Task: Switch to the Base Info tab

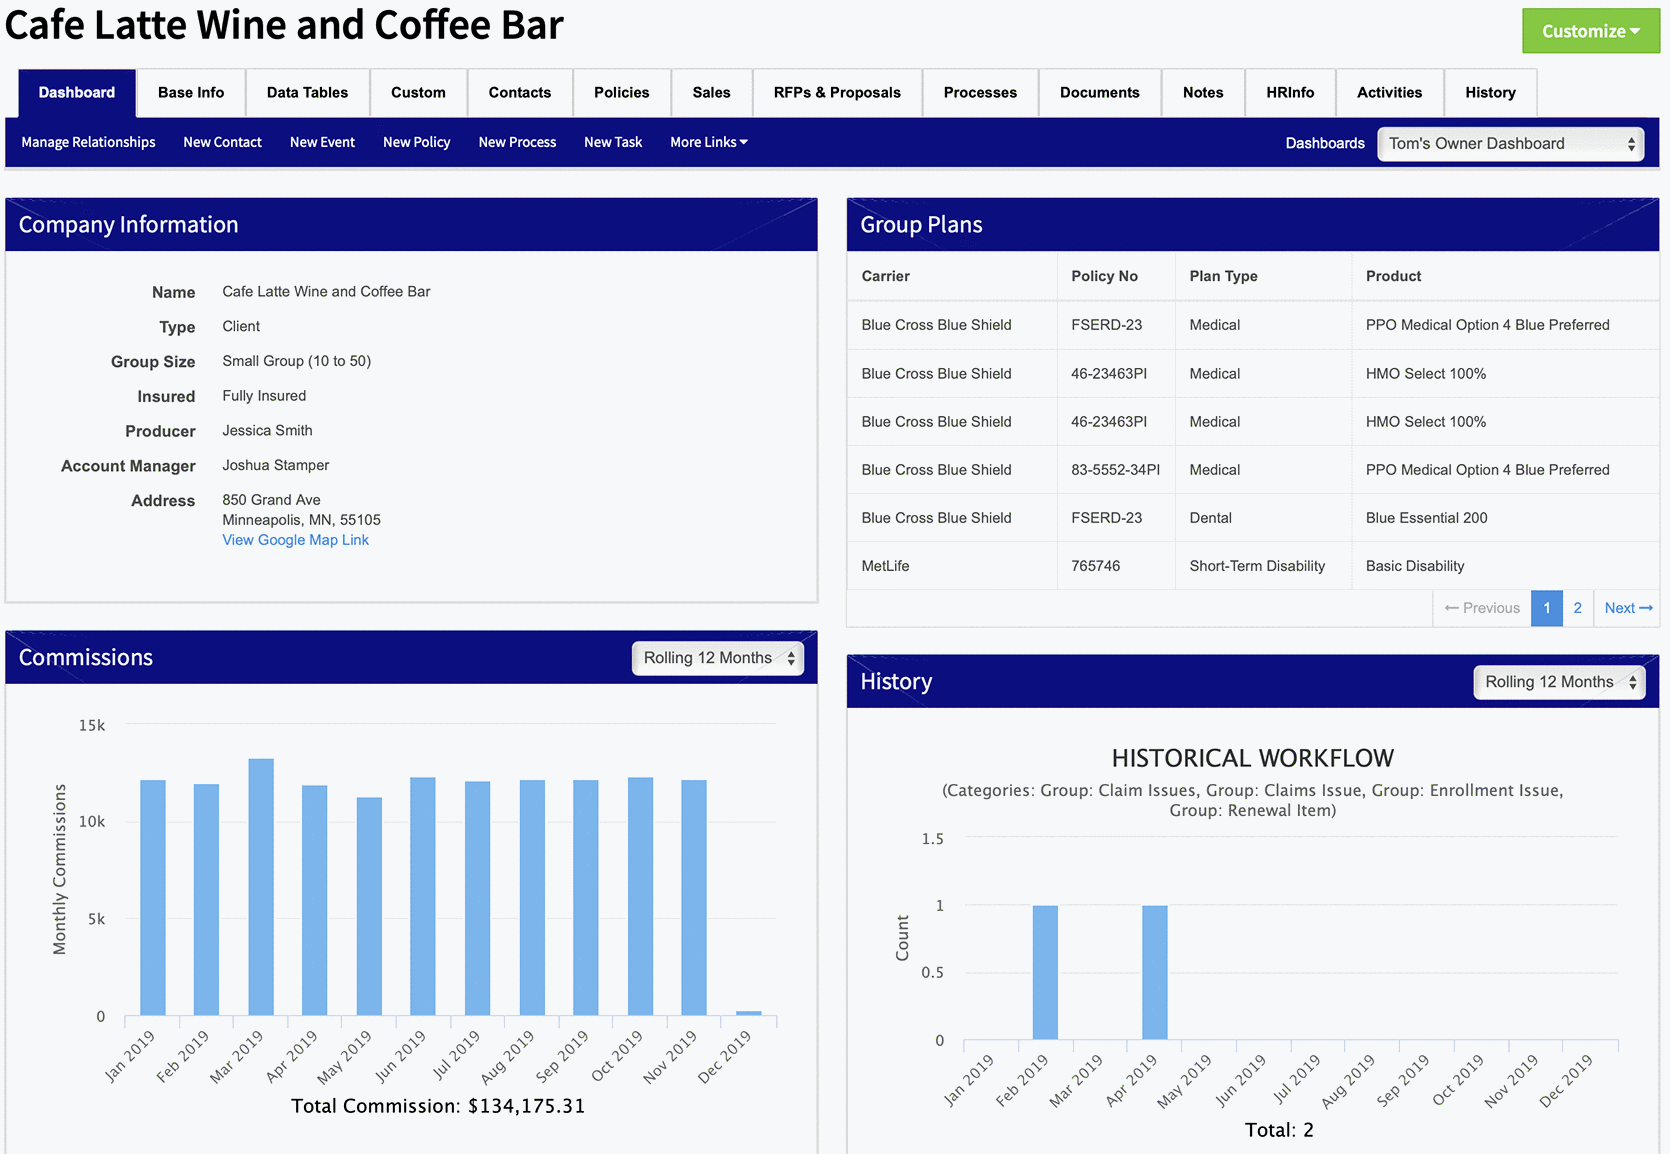Action: coord(191,92)
